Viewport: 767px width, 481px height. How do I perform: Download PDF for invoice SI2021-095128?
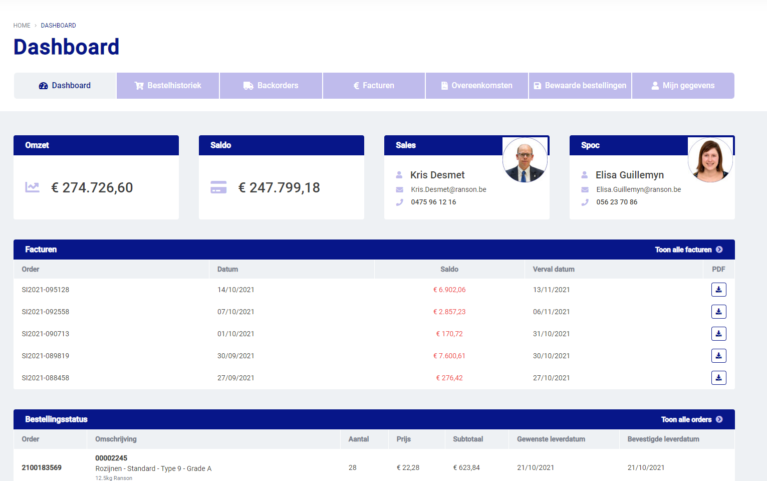coord(718,290)
